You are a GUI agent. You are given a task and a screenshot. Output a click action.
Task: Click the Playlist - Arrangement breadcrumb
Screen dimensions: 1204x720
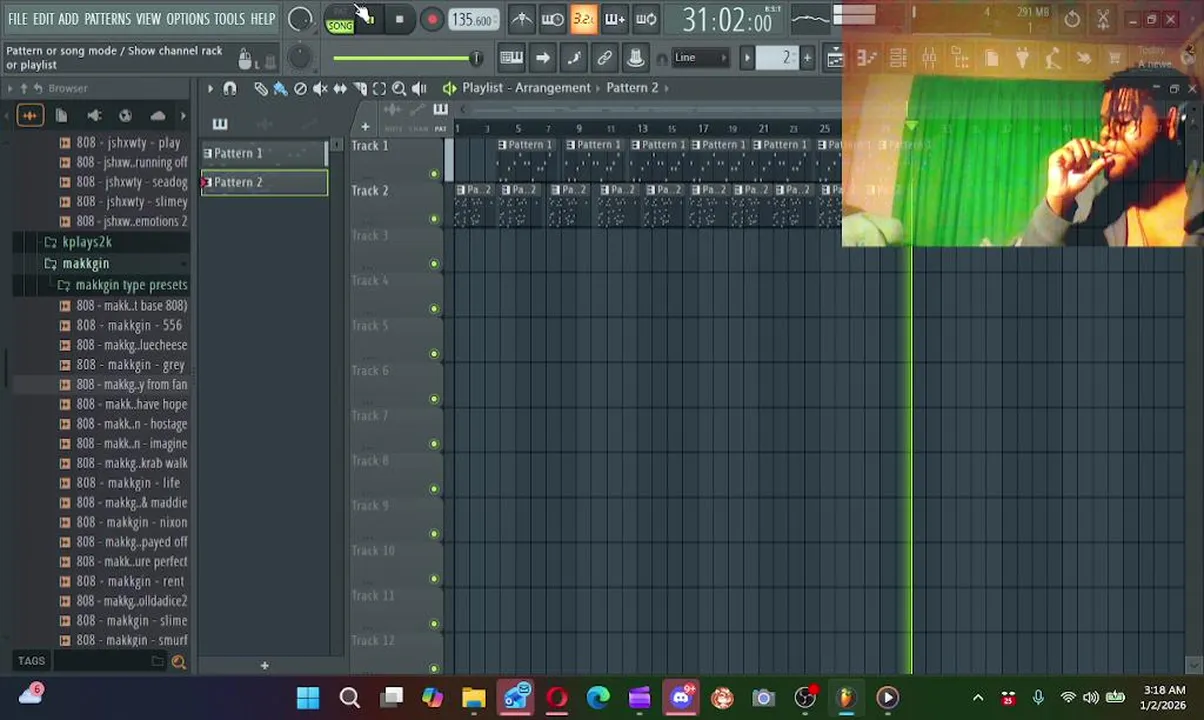point(526,88)
